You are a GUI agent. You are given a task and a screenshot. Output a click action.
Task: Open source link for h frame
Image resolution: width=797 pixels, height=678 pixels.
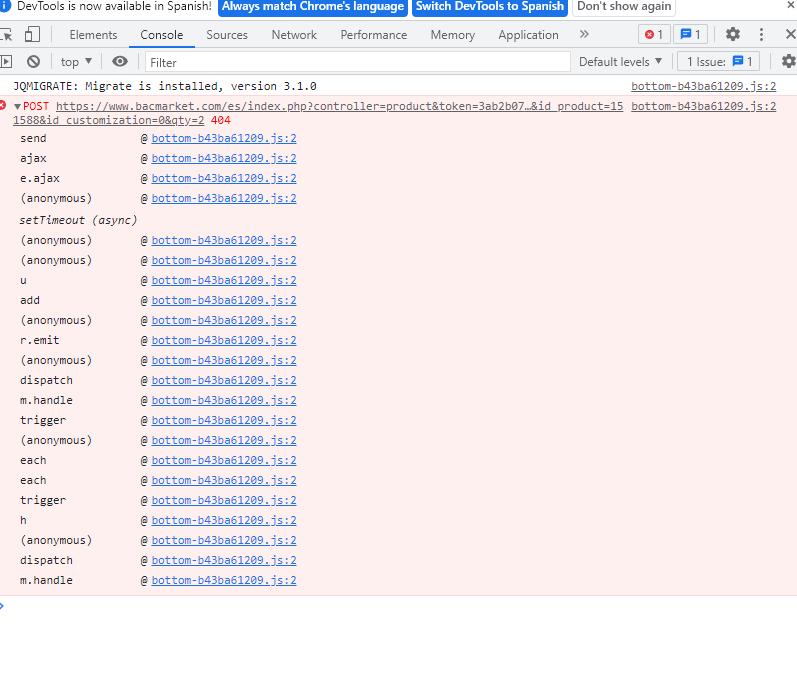point(224,520)
